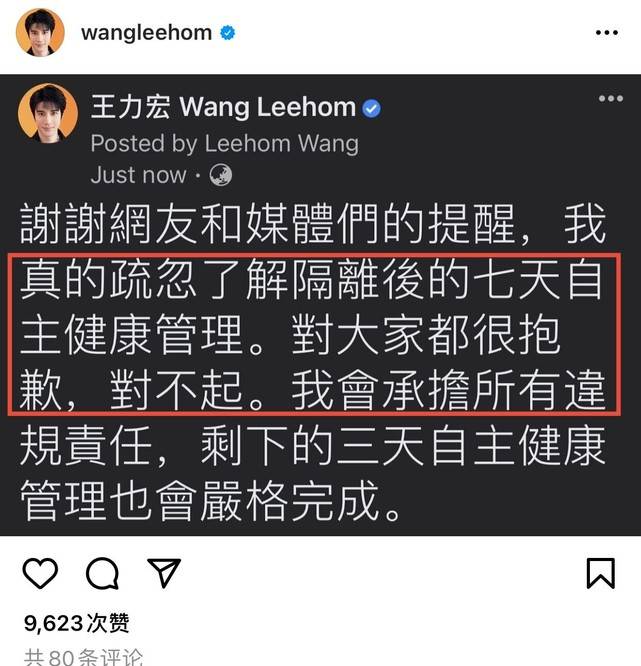Image resolution: width=641 pixels, height=666 pixels.
Task: Share the post with the paper plane icon
Action: point(164,573)
